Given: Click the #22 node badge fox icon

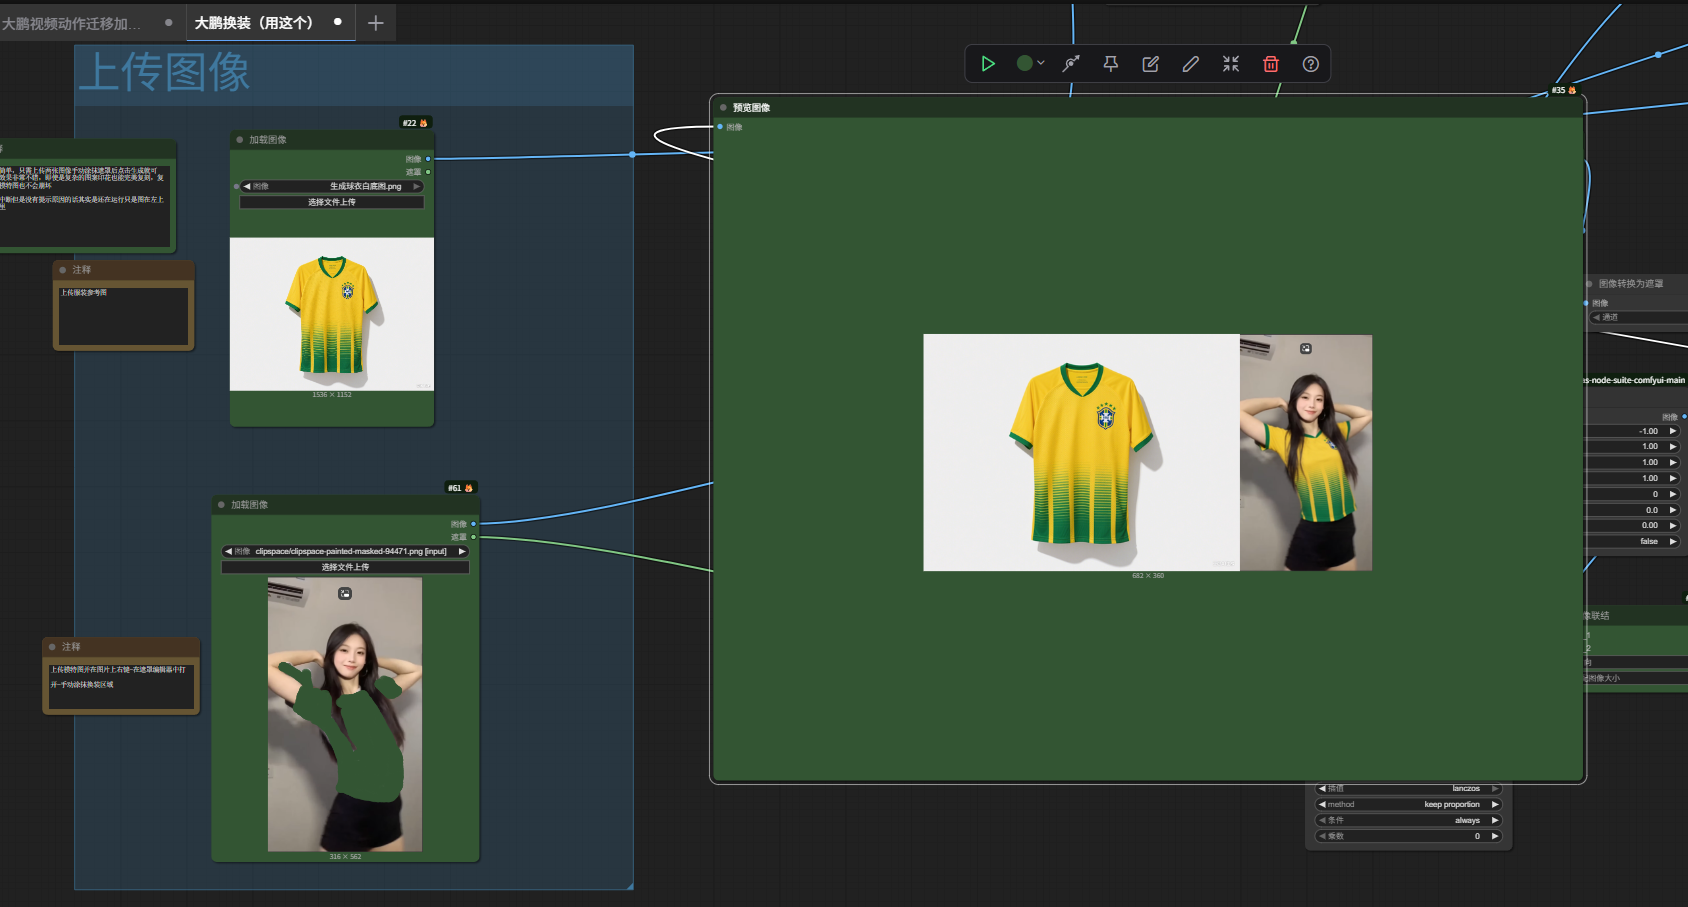Looking at the screenshot, I should [423, 123].
